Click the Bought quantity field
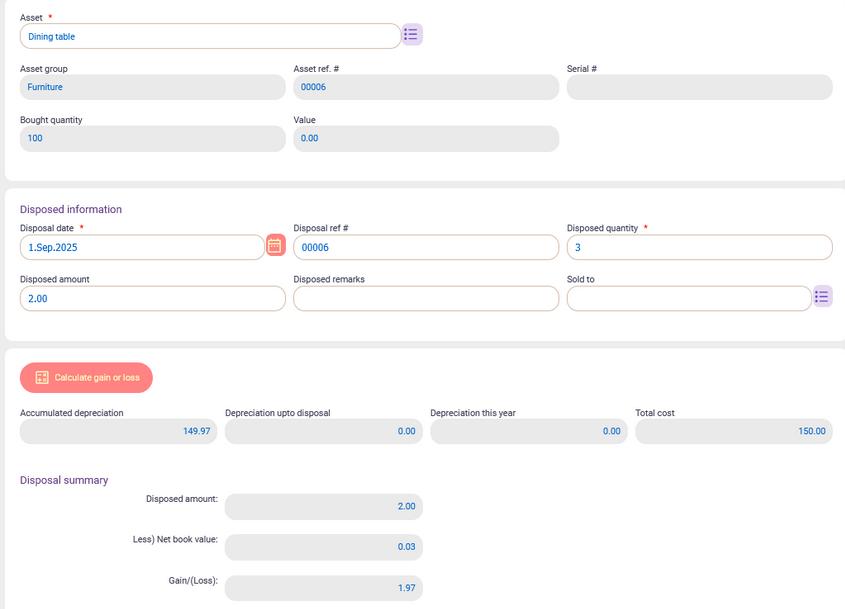This screenshot has width=845, height=609. [152, 138]
